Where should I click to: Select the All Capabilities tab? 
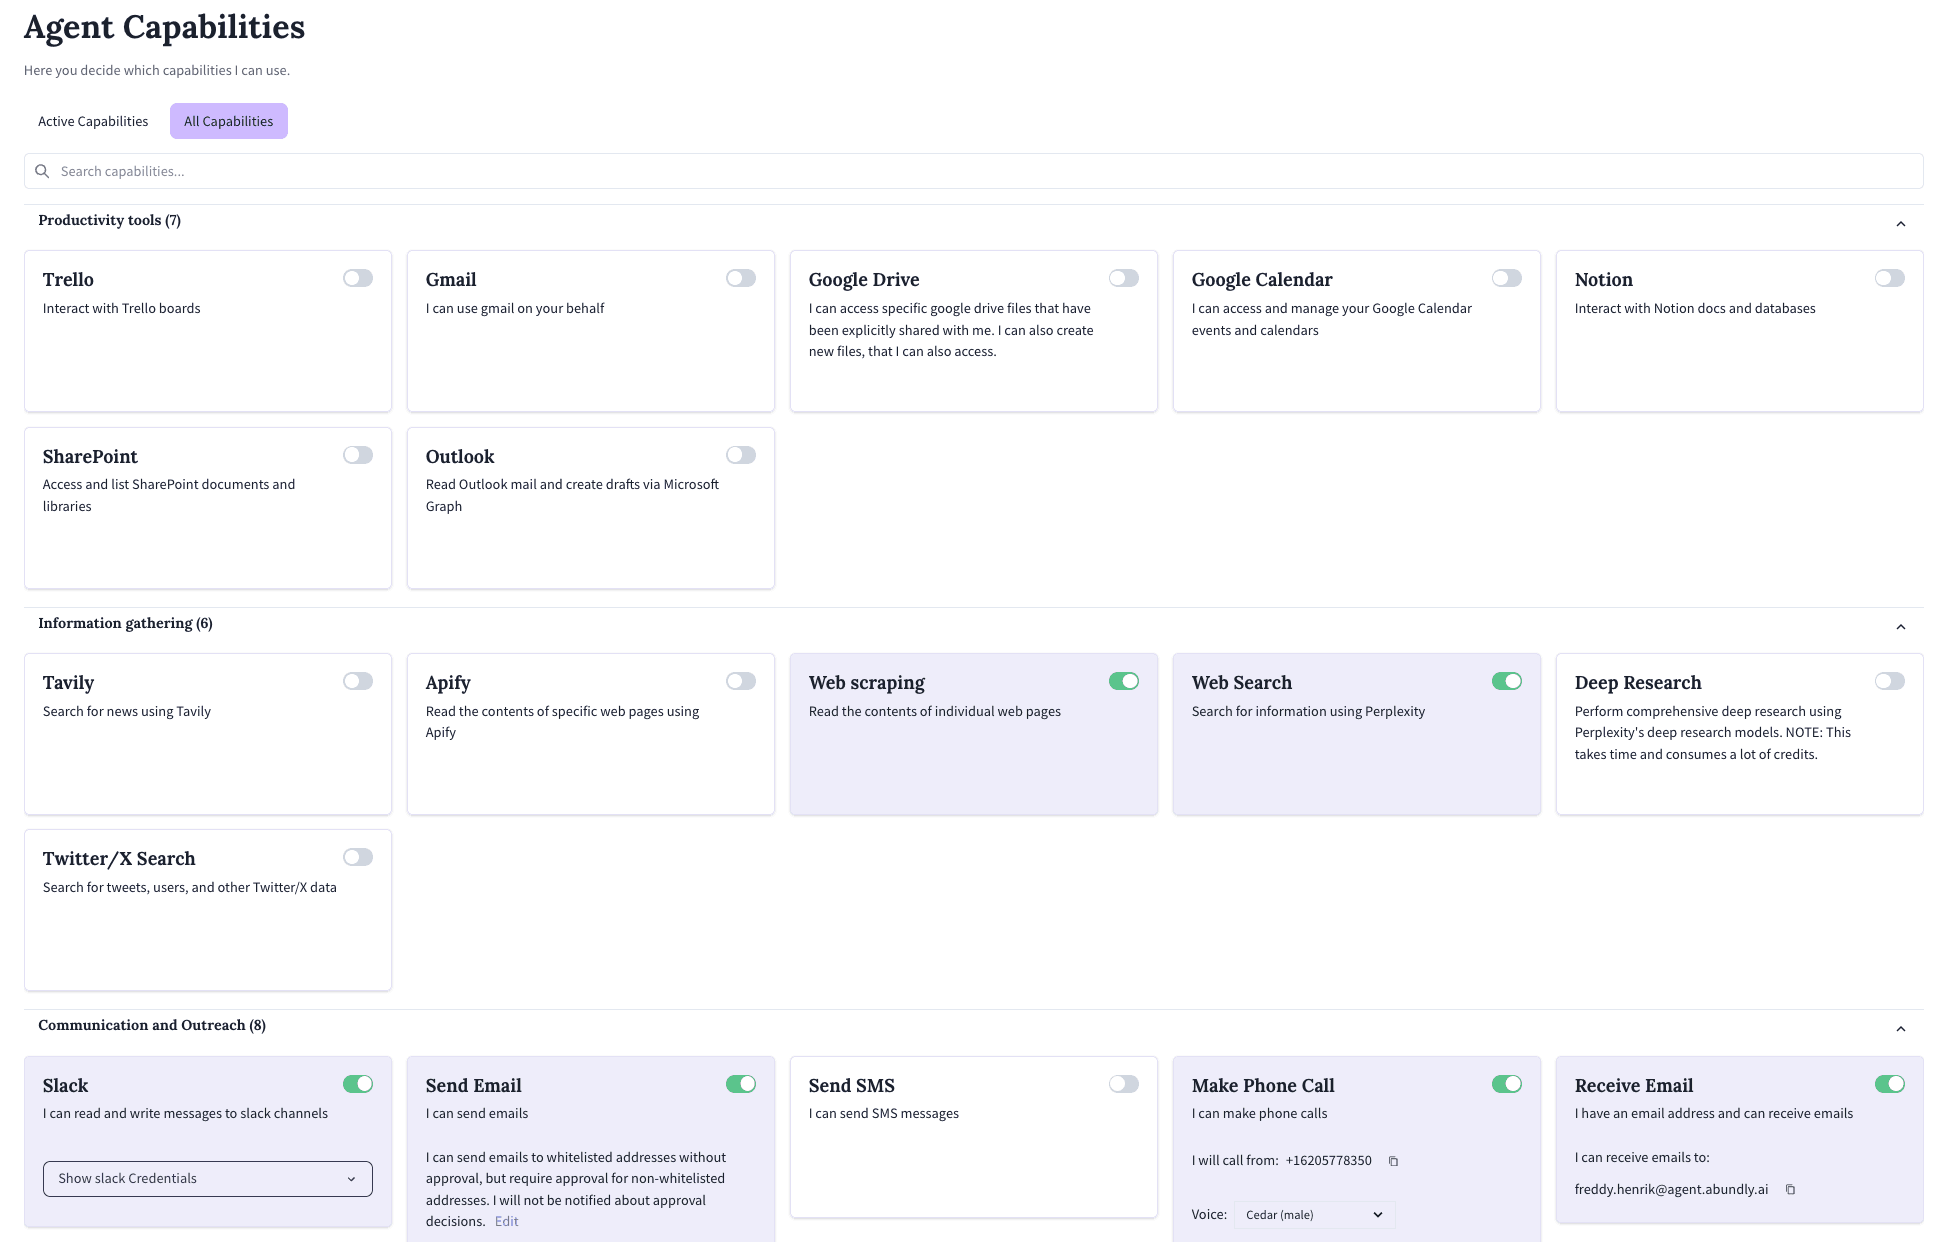(x=228, y=121)
